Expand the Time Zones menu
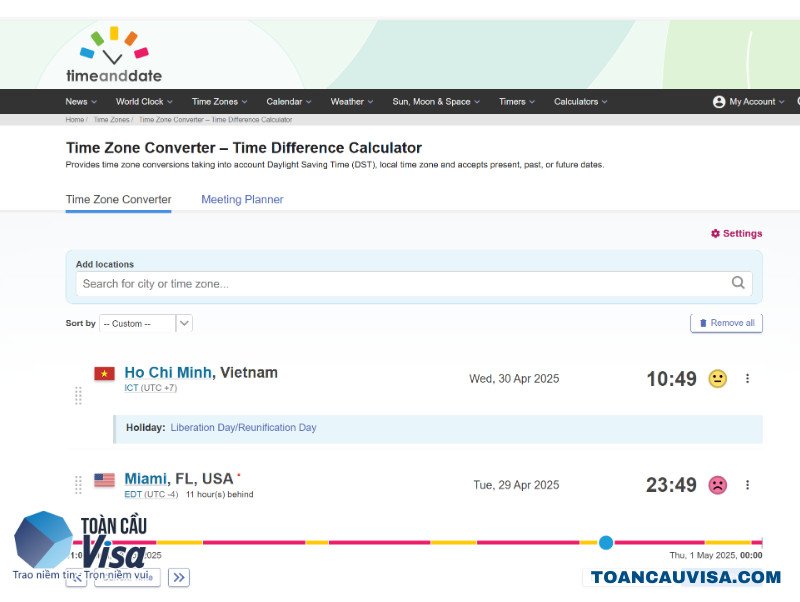The image size is (800, 602). pos(219,102)
